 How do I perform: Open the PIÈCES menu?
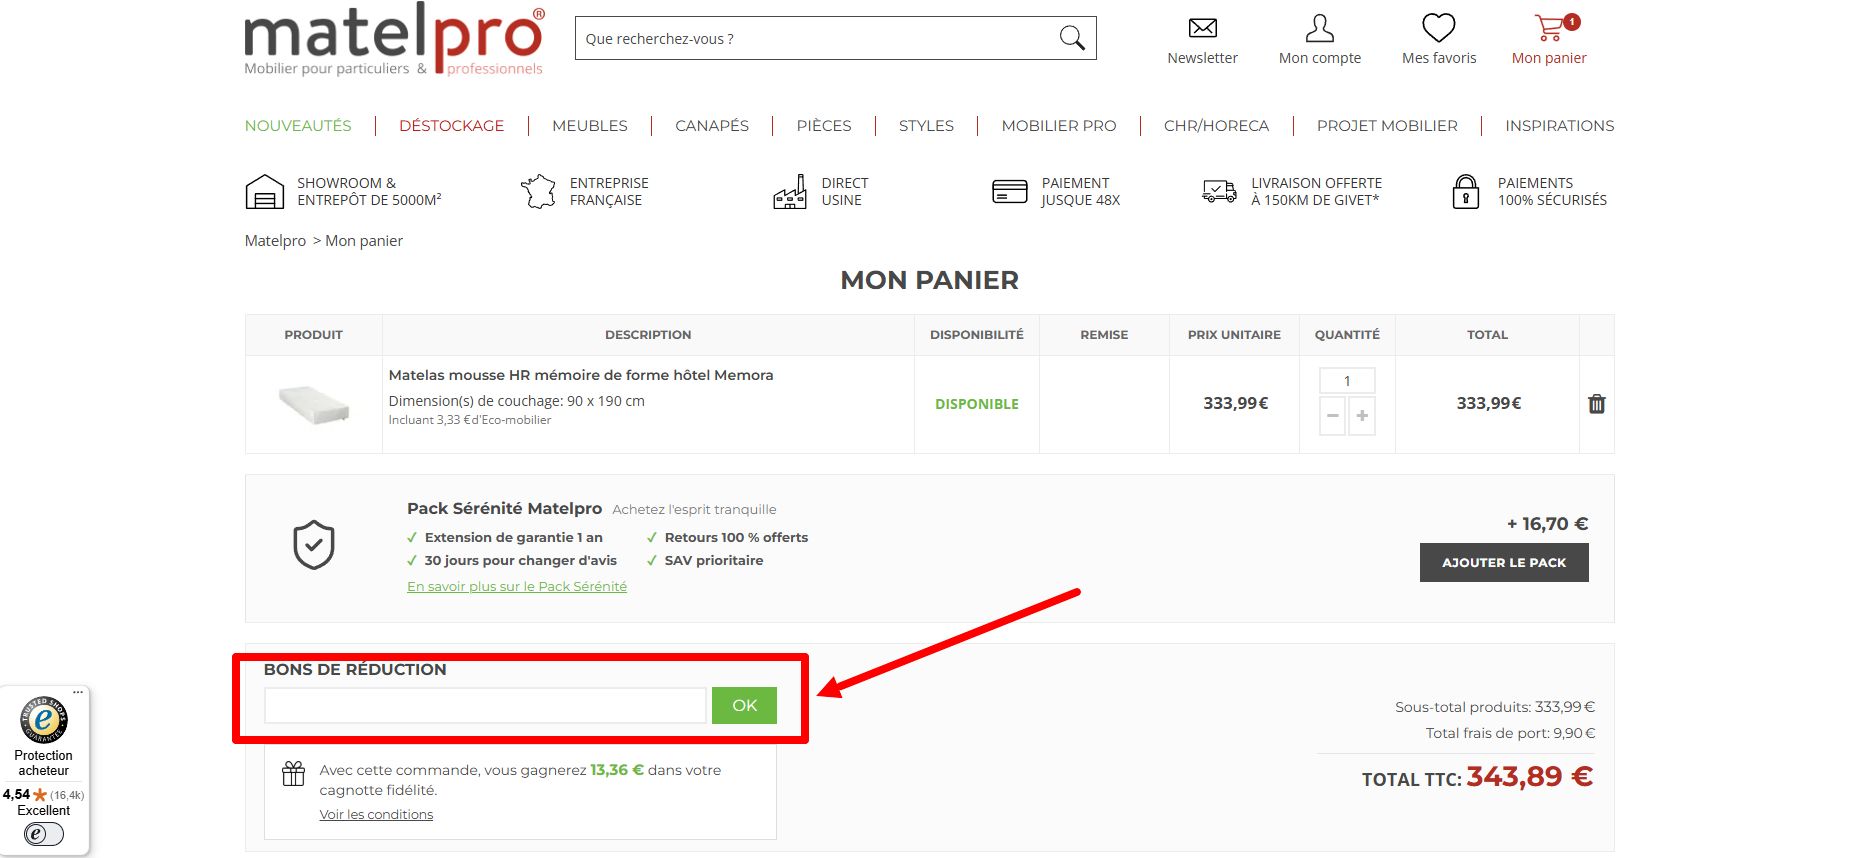pos(824,125)
